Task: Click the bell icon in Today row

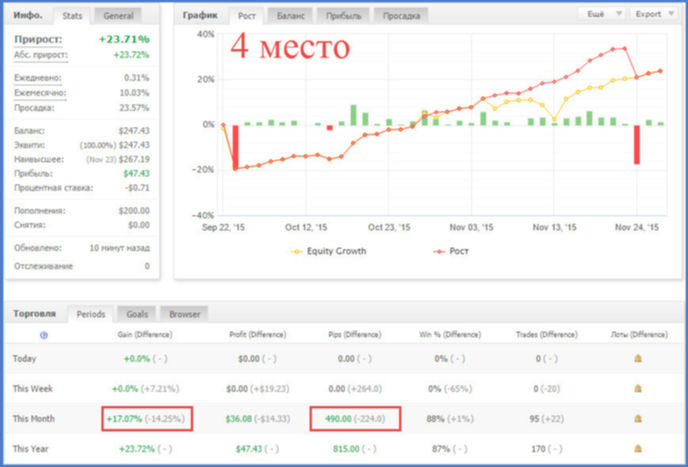Action: tap(638, 359)
